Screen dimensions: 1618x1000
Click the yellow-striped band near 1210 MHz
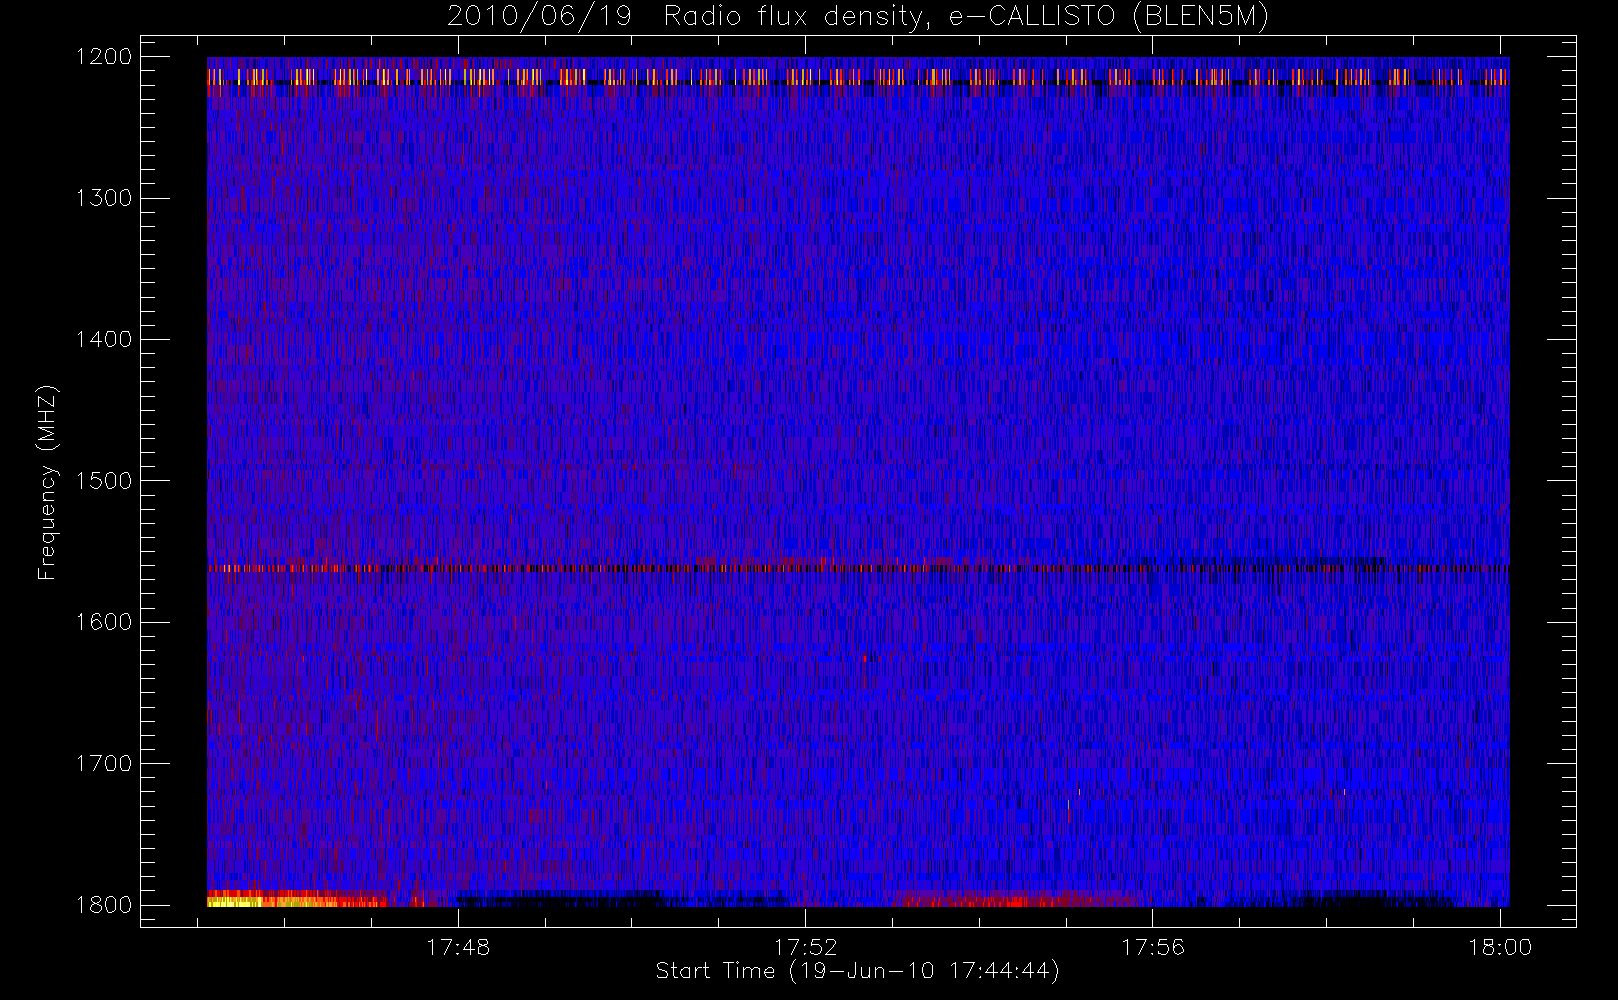[858, 77]
